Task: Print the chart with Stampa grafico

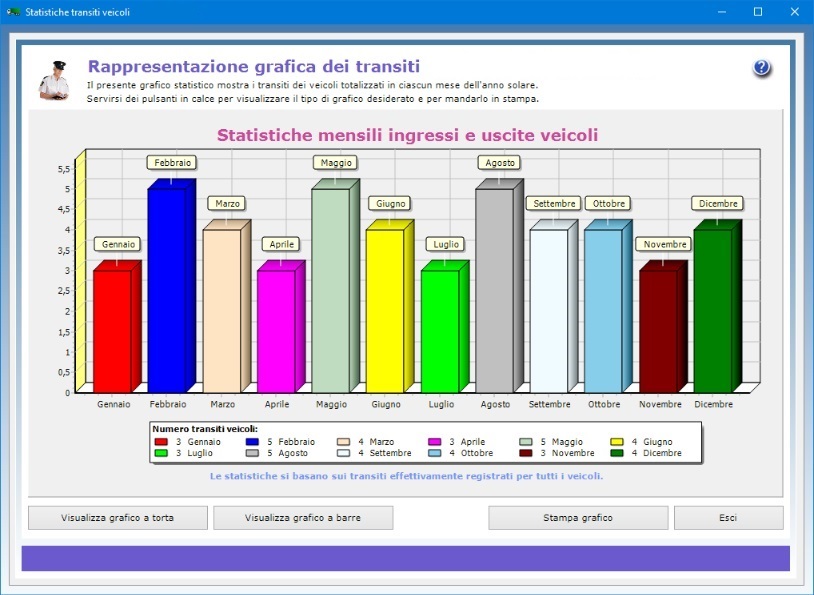Action: [578, 518]
